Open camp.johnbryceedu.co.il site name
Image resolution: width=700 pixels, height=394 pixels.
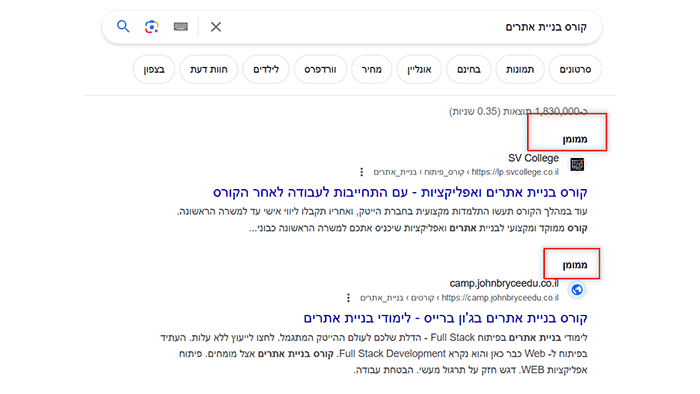coord(504,283)
